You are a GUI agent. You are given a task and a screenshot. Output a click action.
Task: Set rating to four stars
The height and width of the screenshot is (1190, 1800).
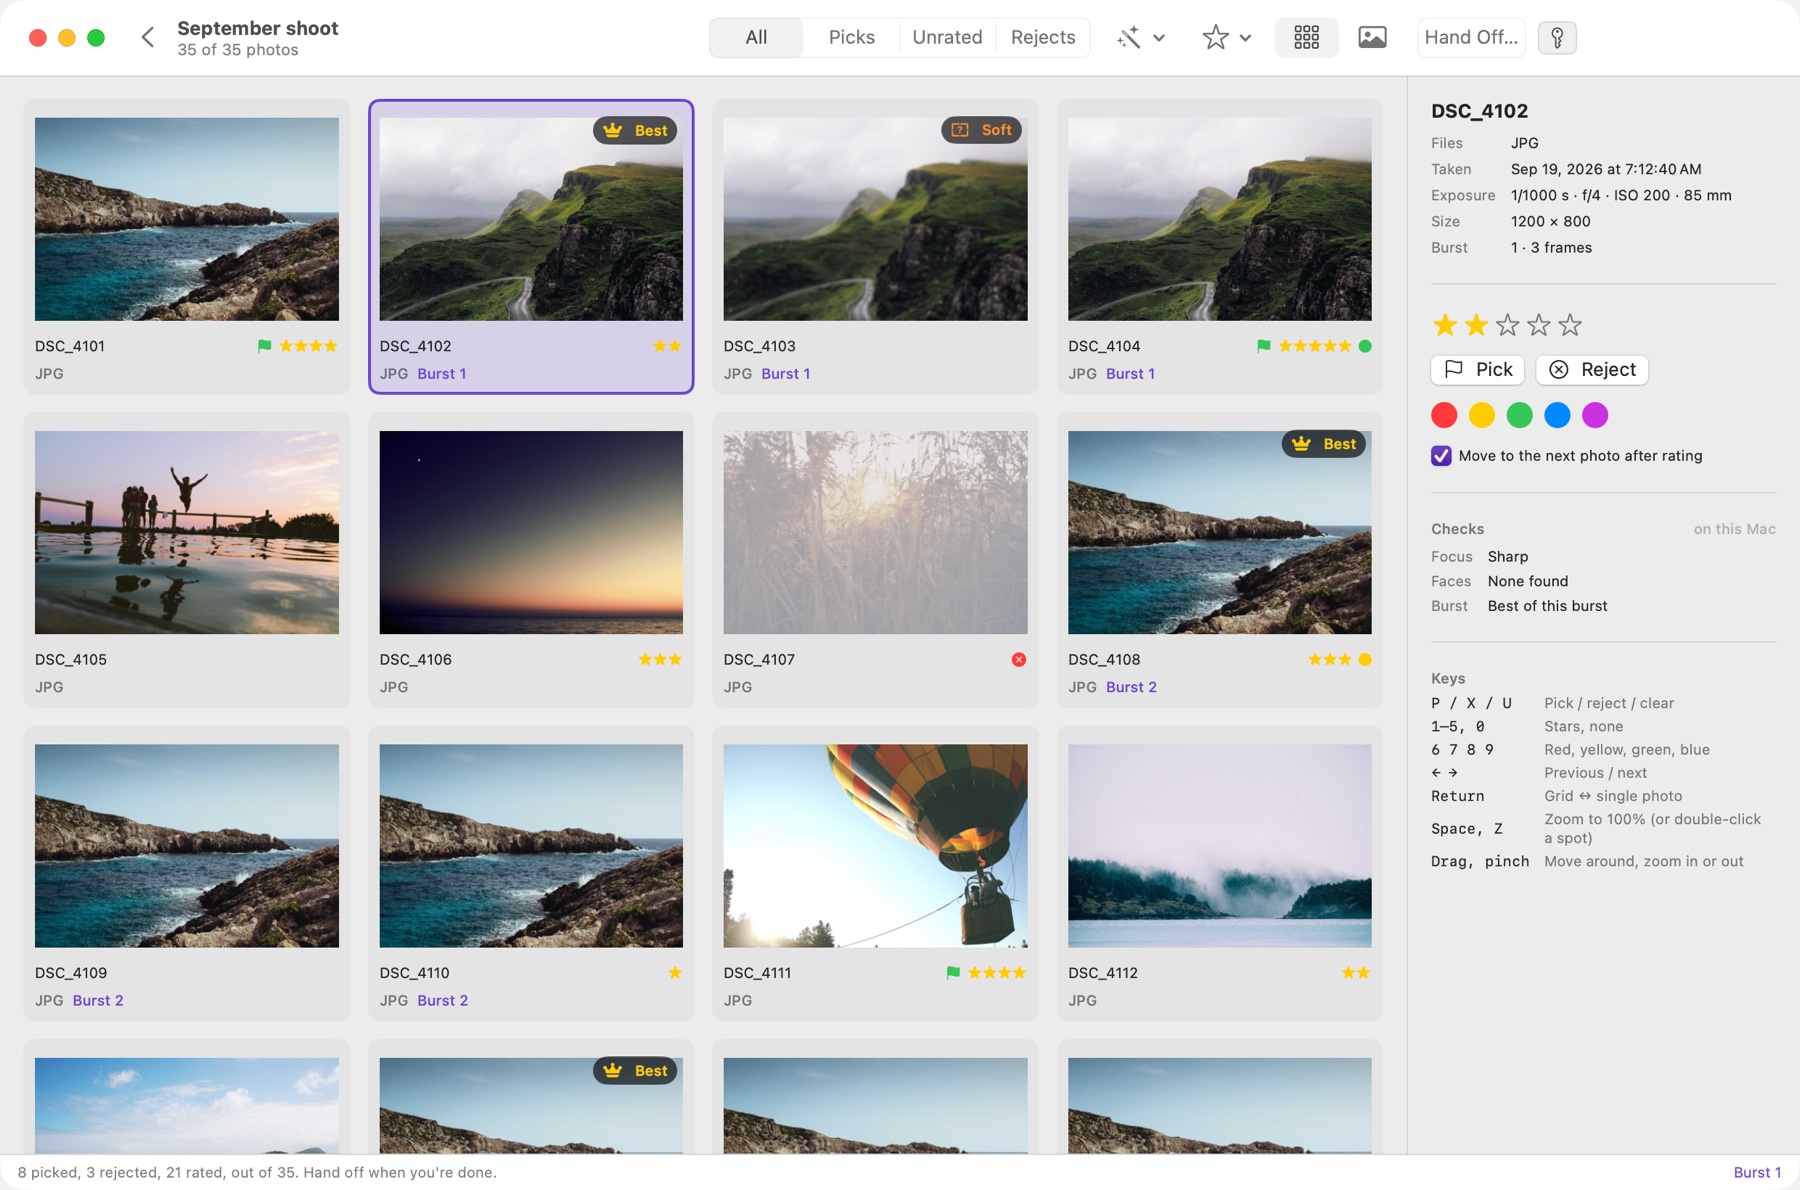pos(1538,325)
